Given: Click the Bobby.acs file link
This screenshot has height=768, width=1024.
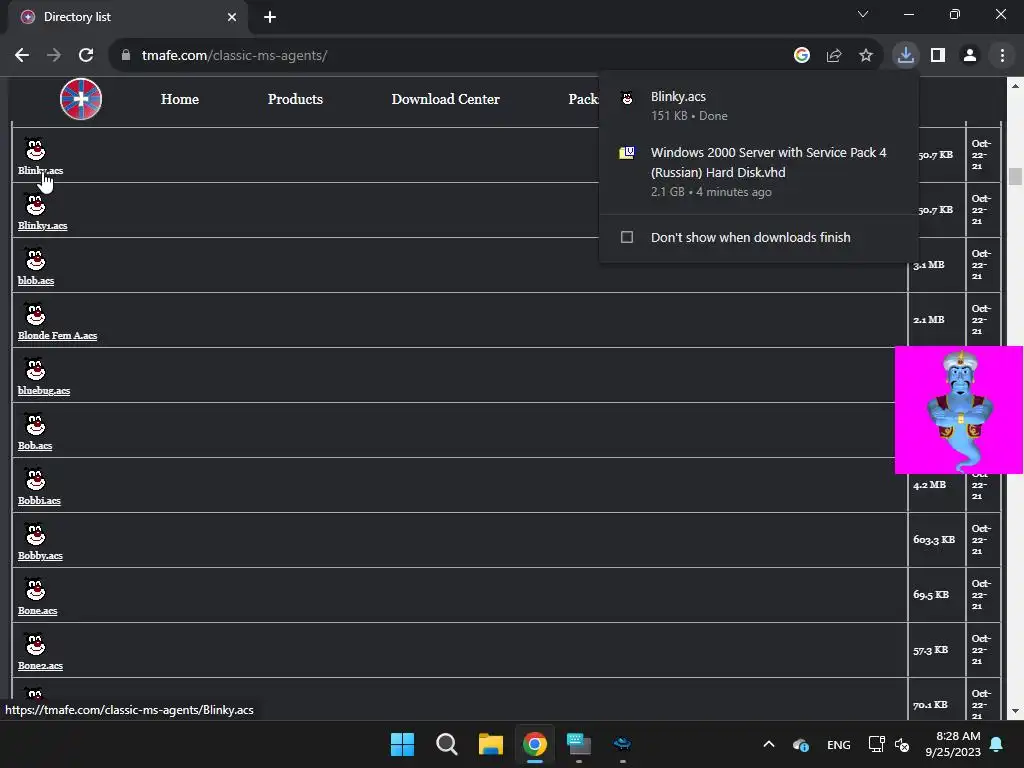Looking at the screenshot, I should pyautogui.click(x=40, y=555).
